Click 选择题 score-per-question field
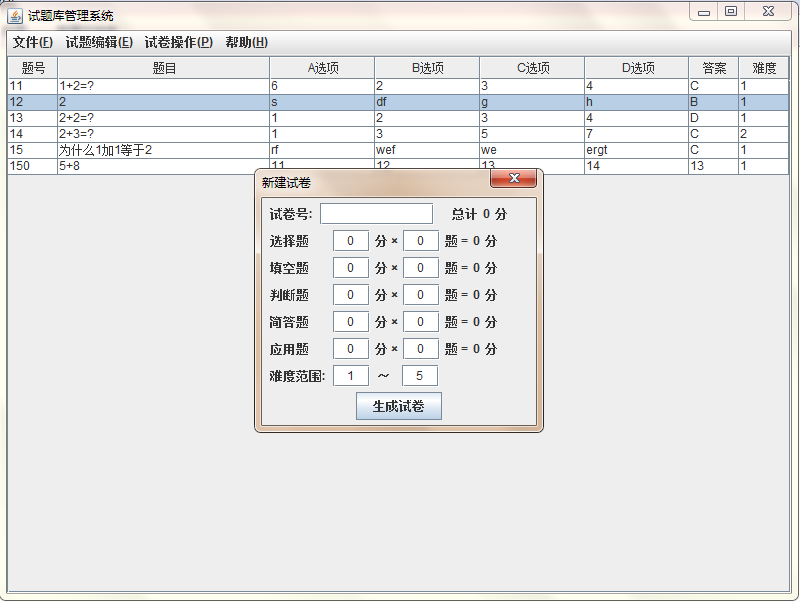 351,241
